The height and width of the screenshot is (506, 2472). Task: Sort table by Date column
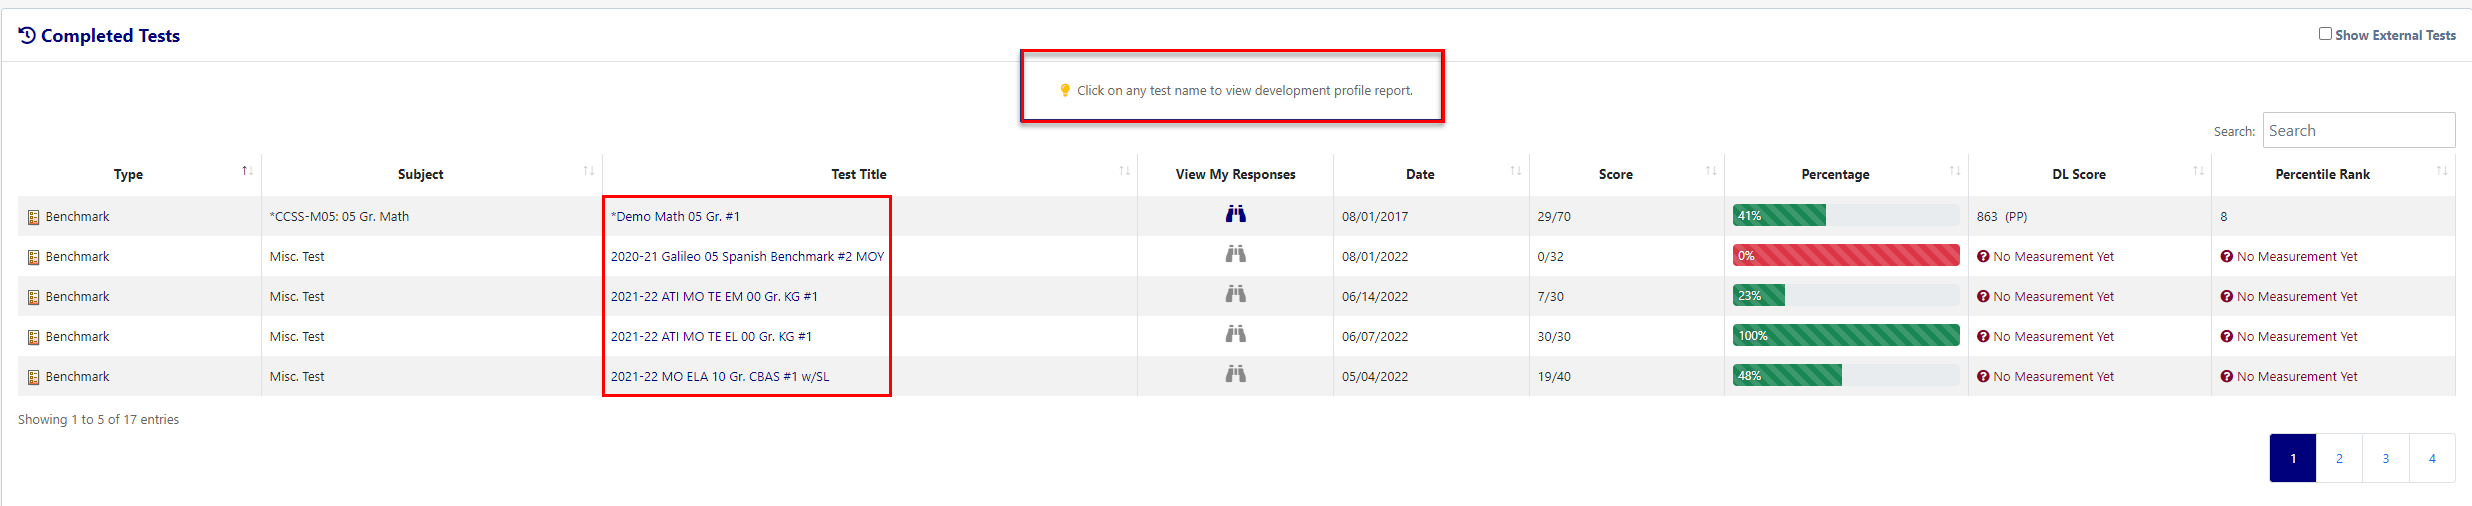click(1515, 171)
